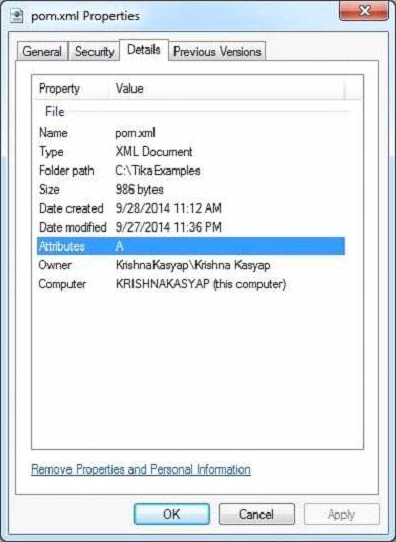Switch to the General tab
This screenshot has height=542, width=396.
pyautogui.click(x=42, y=52)
